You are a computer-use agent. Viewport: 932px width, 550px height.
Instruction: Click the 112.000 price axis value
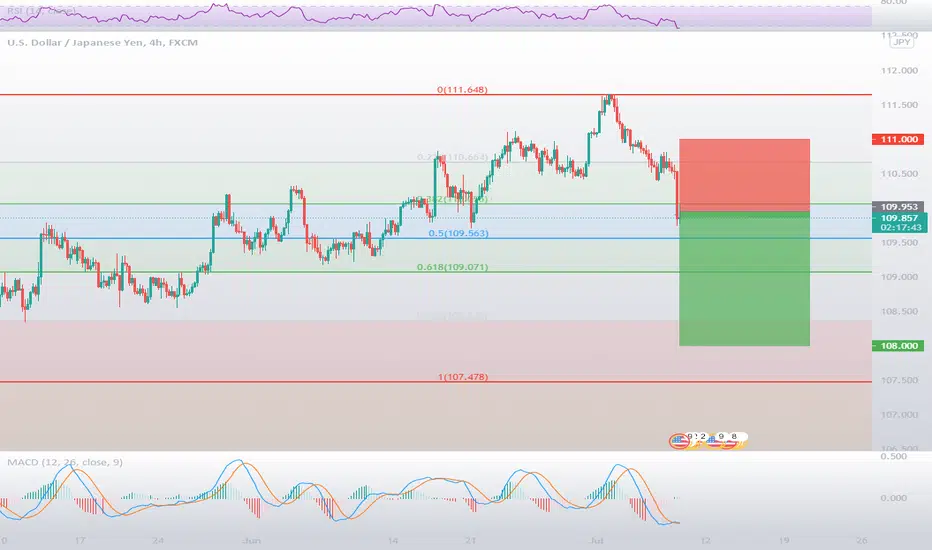(x=899, y=70)
